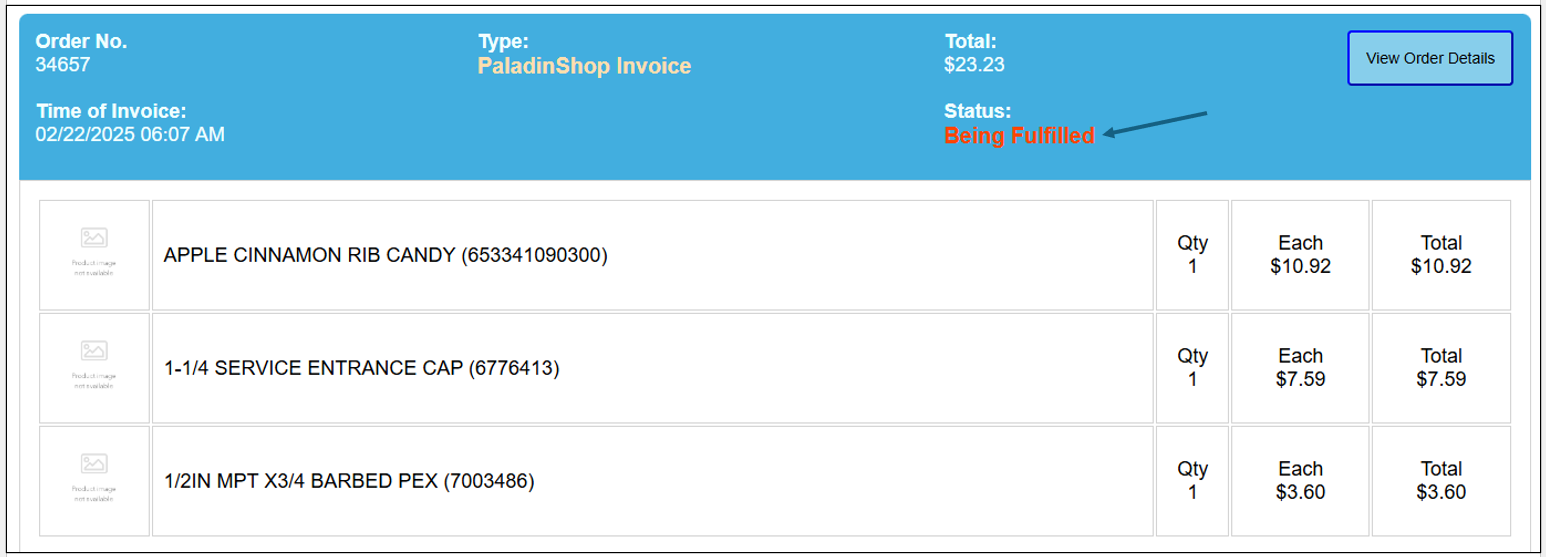Click the Qty cell of Barbed PEX row
This screenshot has height=557, width=1546.
tap(1192, 481)
